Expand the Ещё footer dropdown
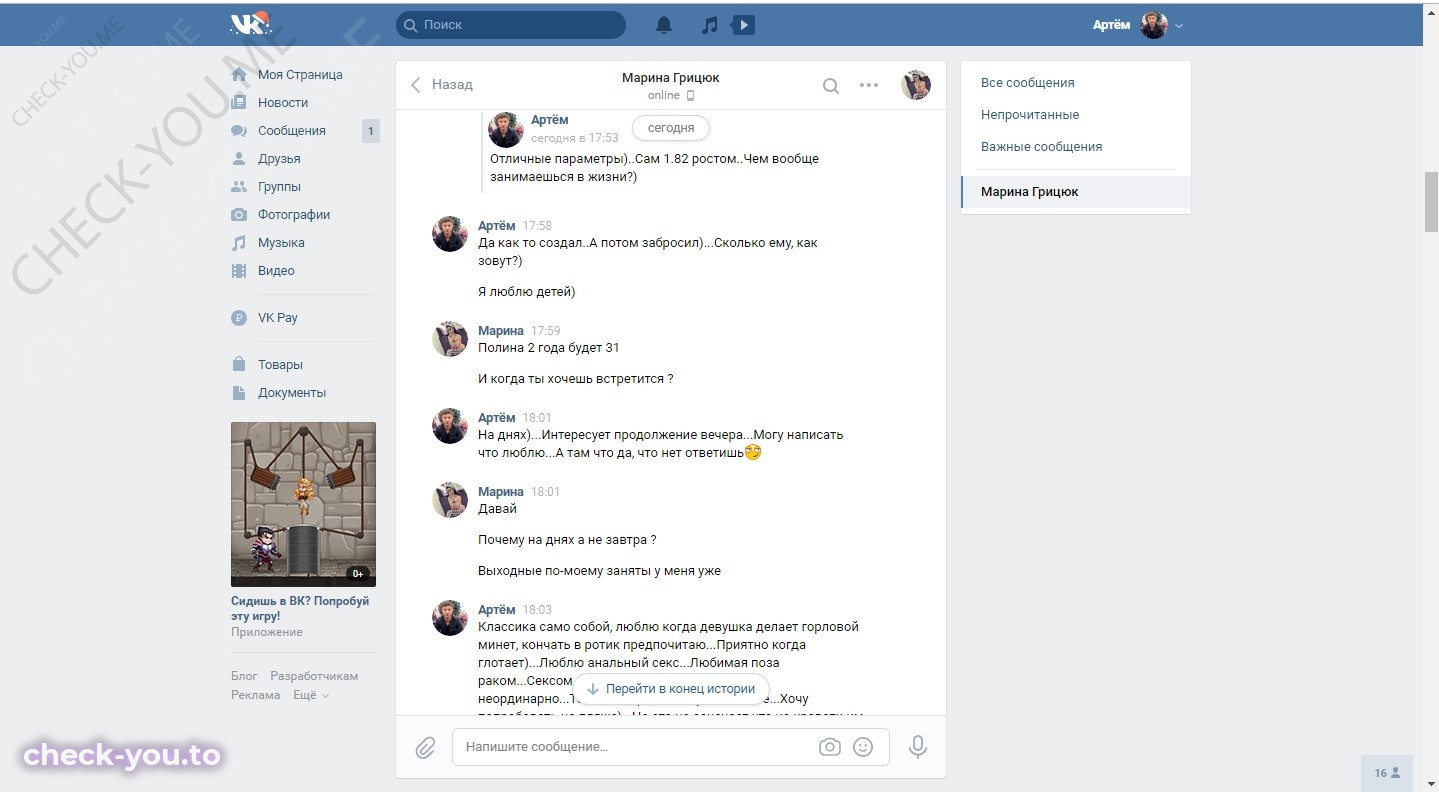The height and width of the screenshot is (792, 1439). coord(311,695)
